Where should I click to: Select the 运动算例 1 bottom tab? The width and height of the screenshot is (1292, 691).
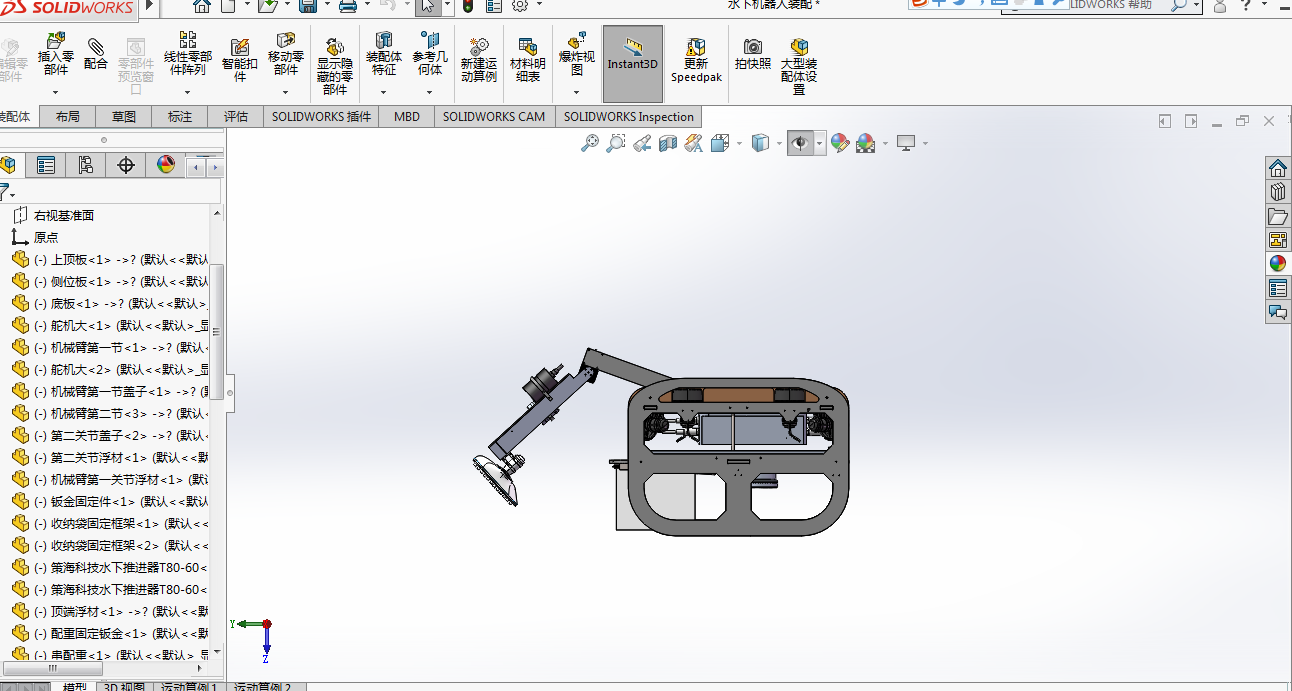tap(189, 687)
